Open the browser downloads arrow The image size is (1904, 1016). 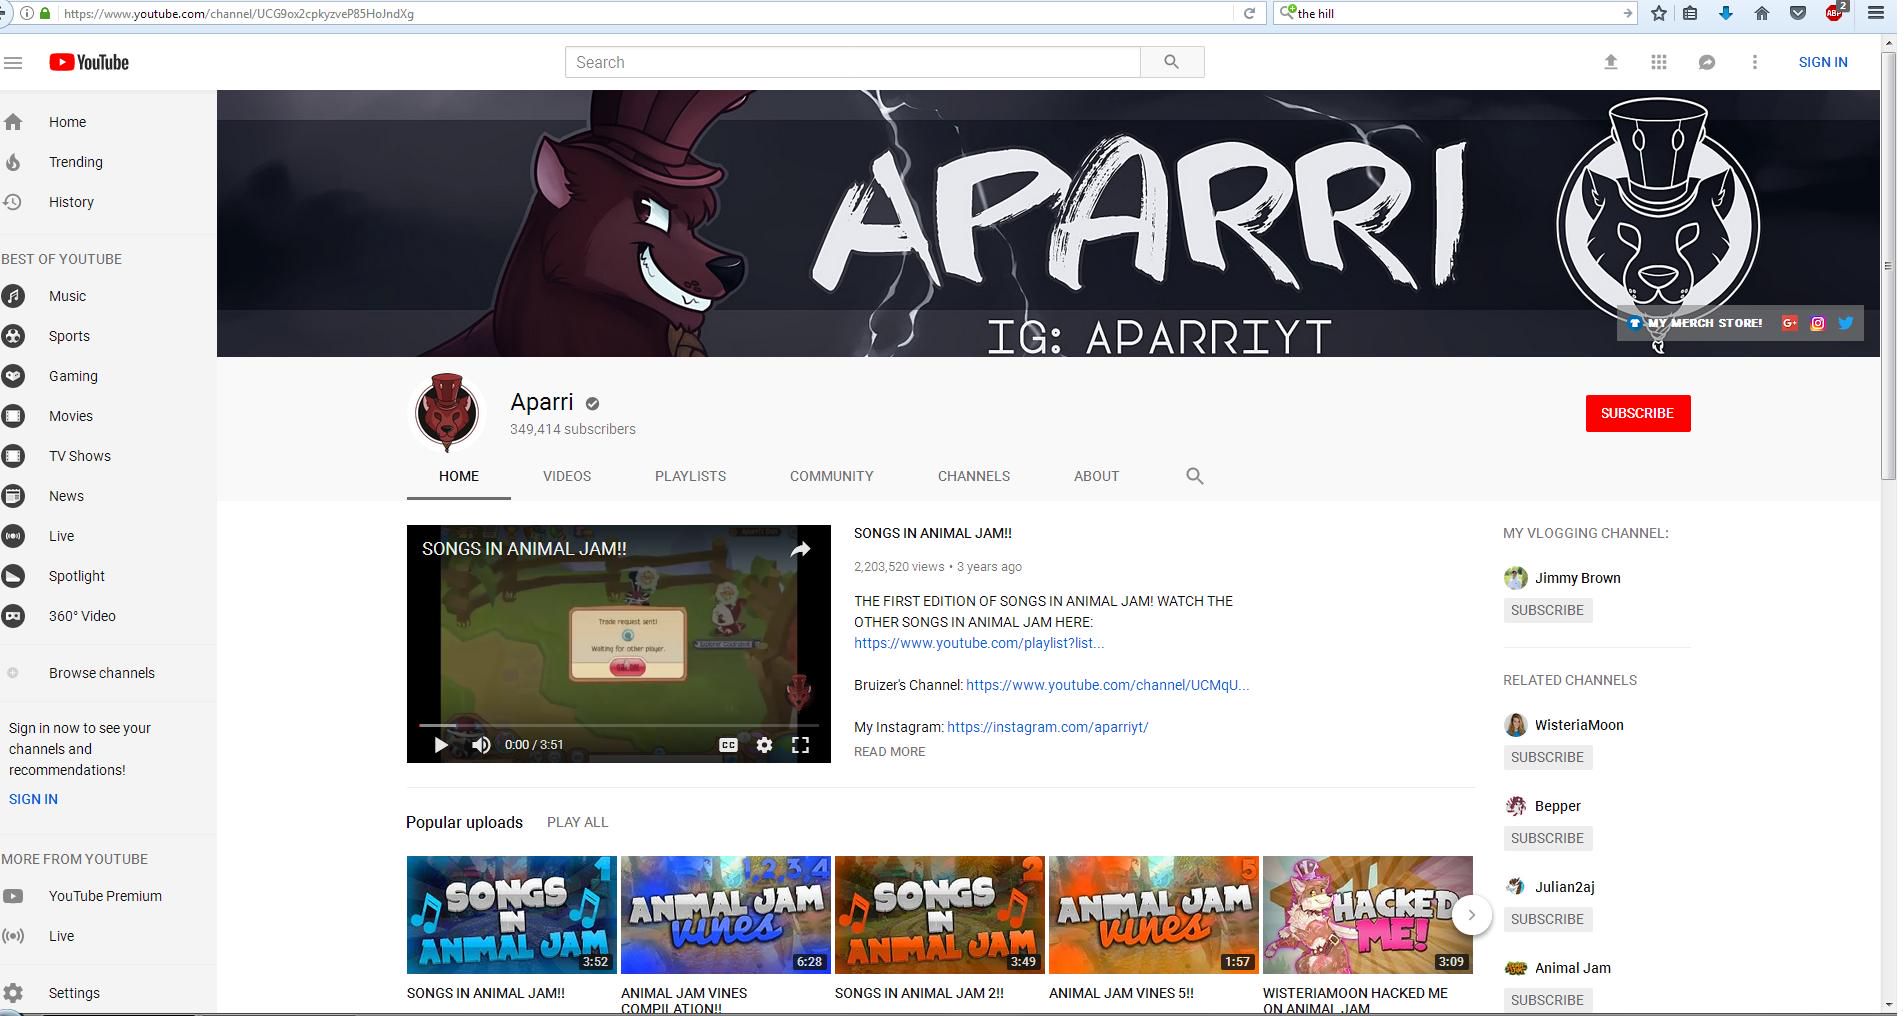point(1726,13)
